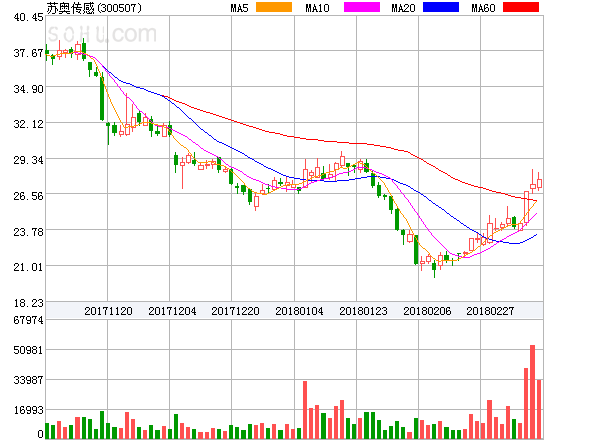Click the 20171204 date label
This screenshot has width=600, height=440.
click(172, 311)
